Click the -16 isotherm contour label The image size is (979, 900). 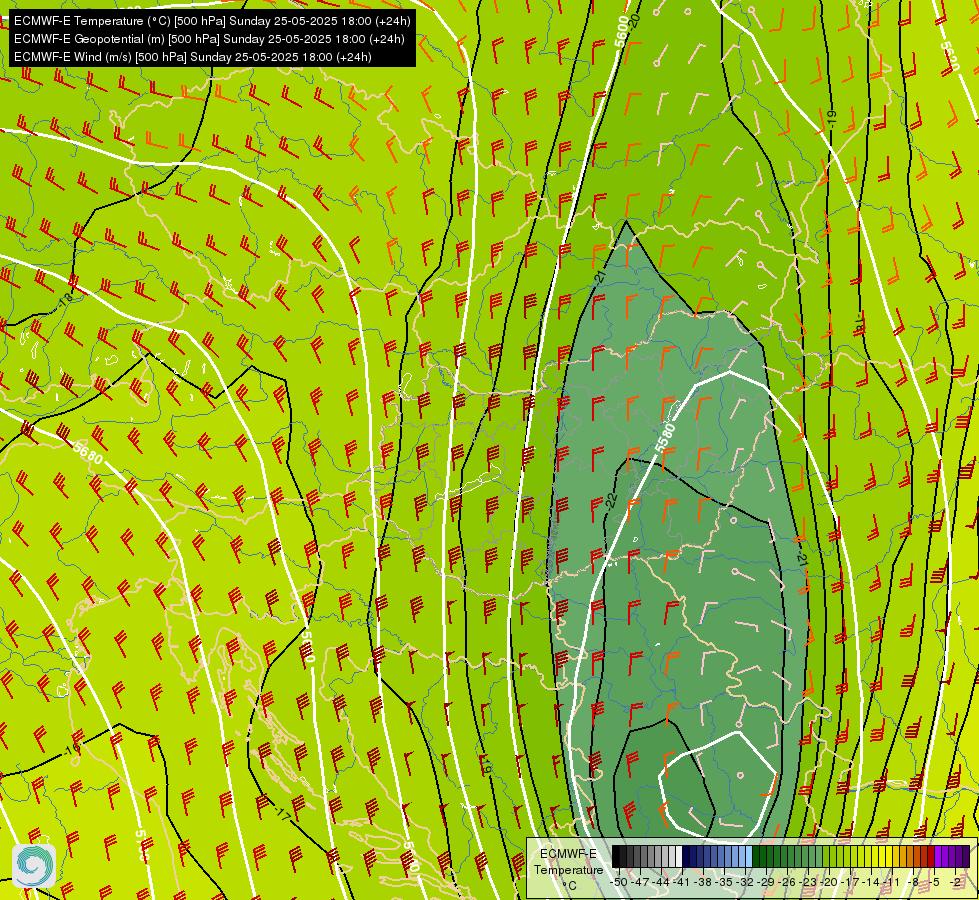click(x=73, y=748)
